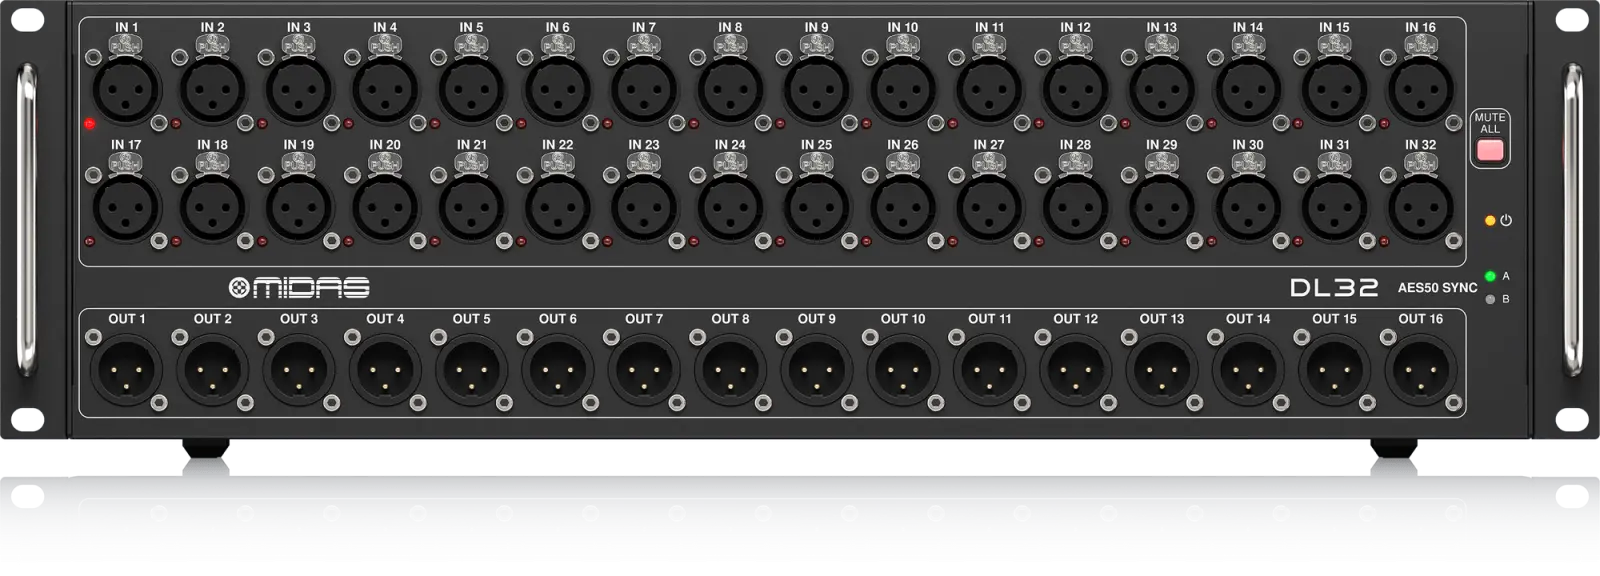Click the right chrome rack handle
The height and width of the screenshot is (576, 1600).
coord(1573,220)
